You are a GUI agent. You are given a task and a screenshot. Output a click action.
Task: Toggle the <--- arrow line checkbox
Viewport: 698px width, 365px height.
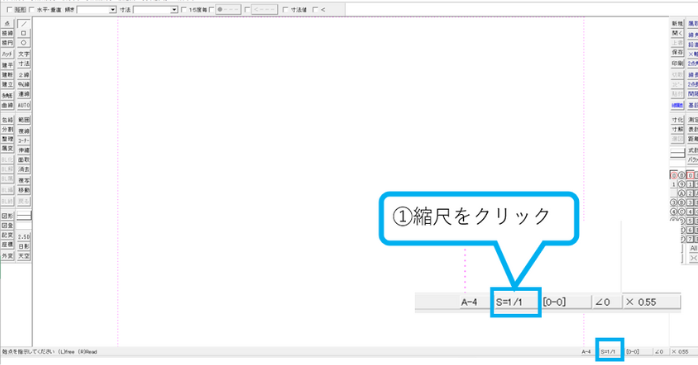click(x=248, y=9)
